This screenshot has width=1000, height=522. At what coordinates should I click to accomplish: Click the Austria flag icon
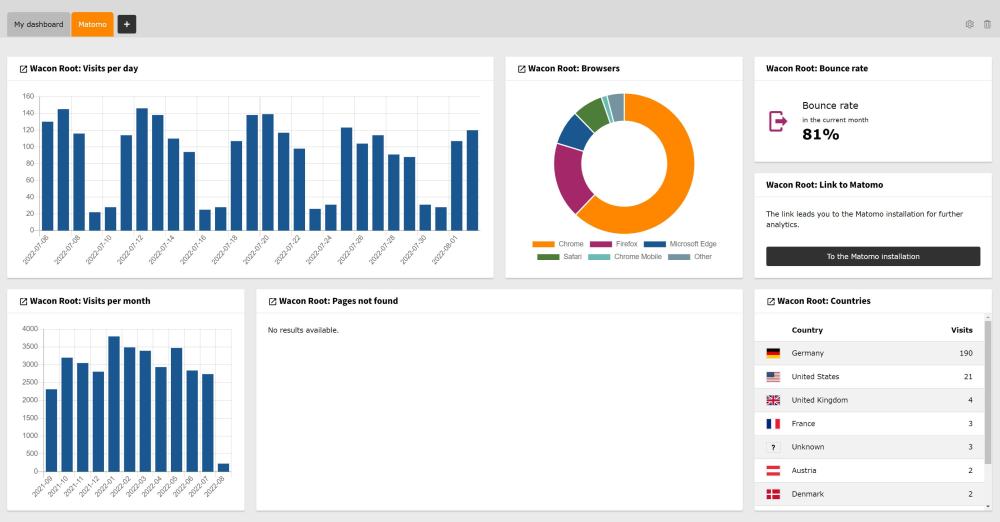pyautogui.click(x=773, y=470)
